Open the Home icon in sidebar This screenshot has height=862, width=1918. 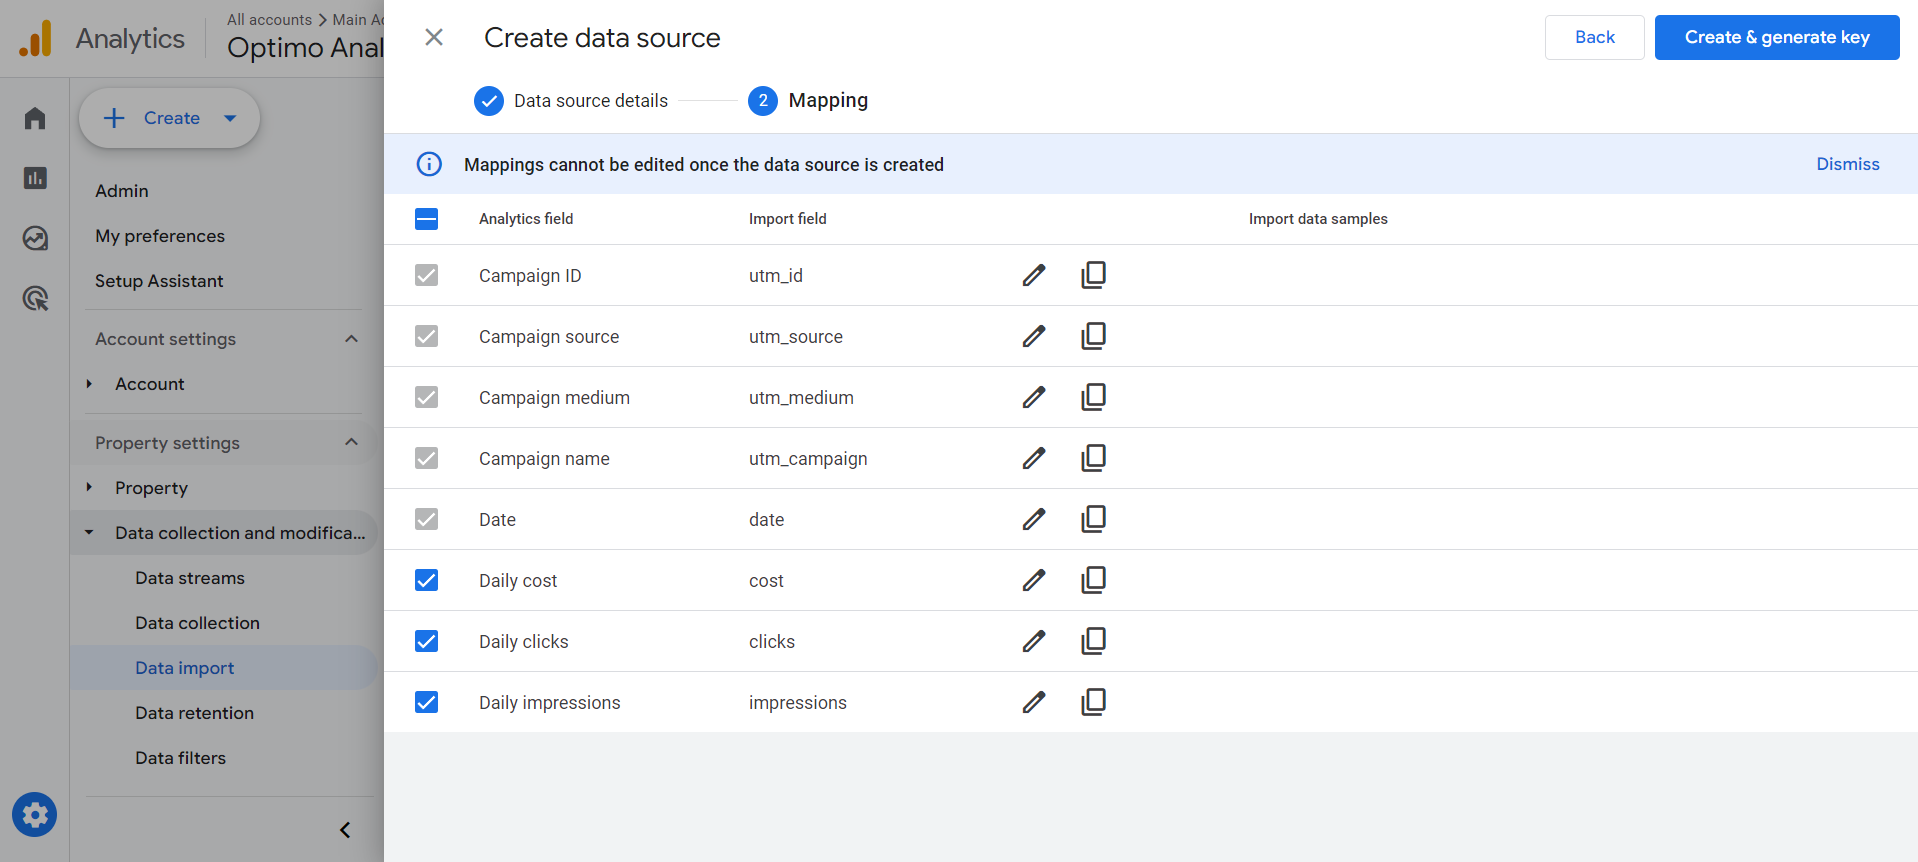35,118
